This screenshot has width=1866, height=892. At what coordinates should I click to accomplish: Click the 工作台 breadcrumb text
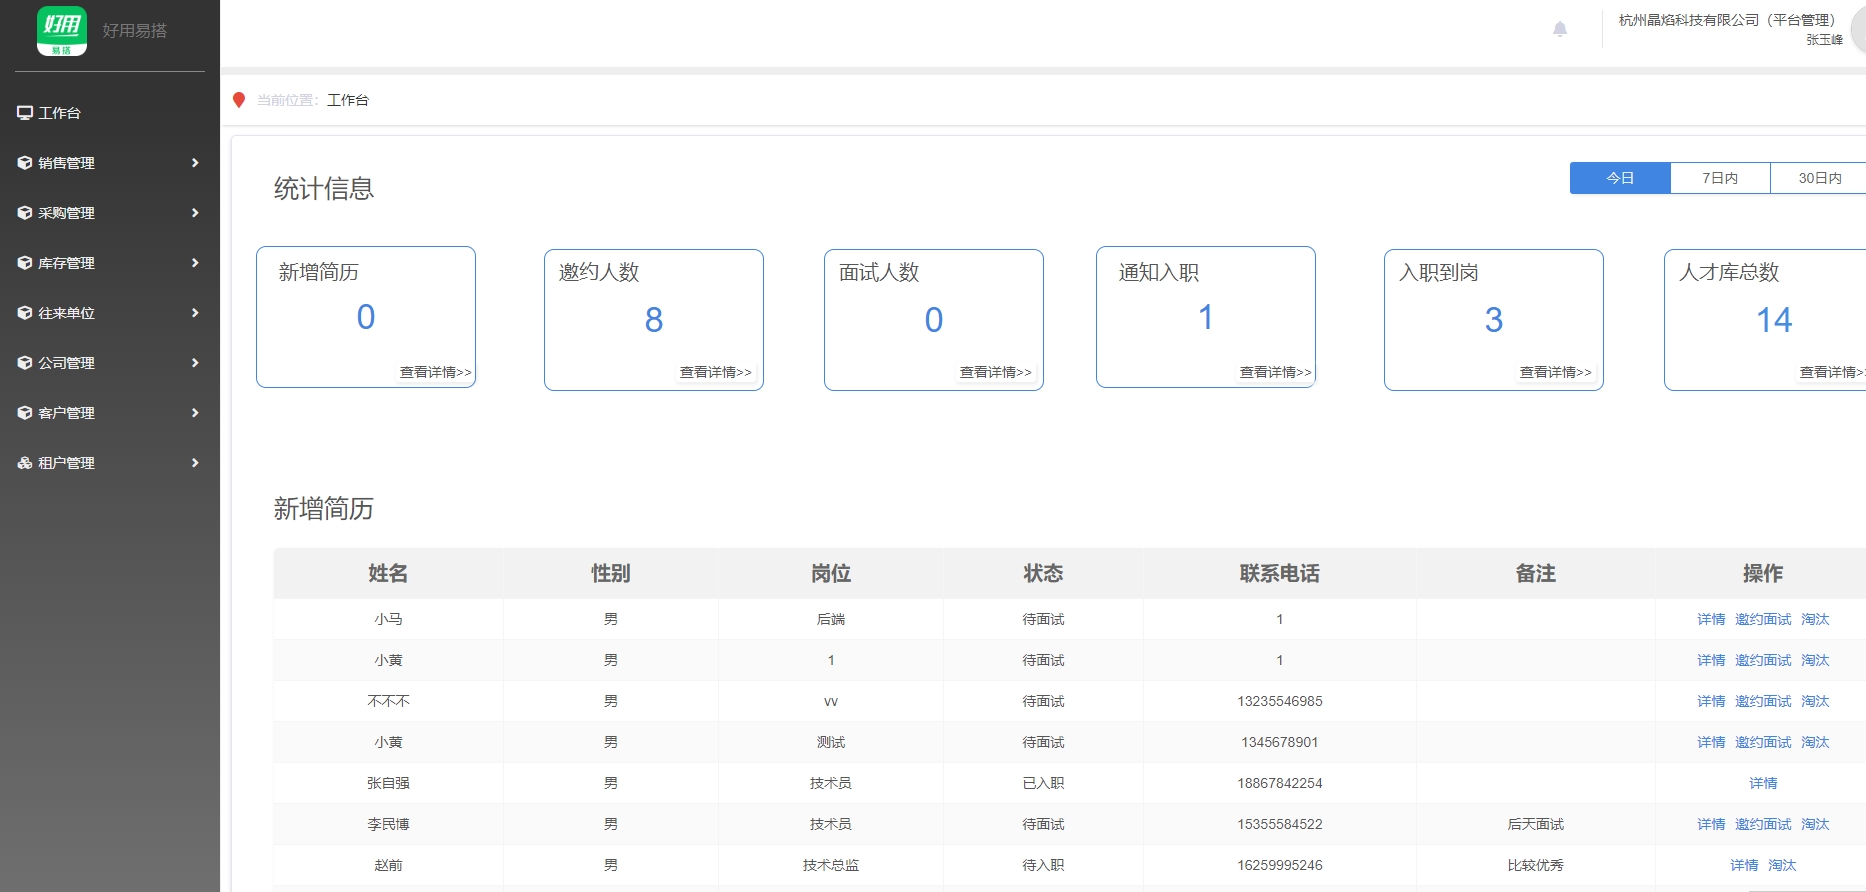[348, 100]
